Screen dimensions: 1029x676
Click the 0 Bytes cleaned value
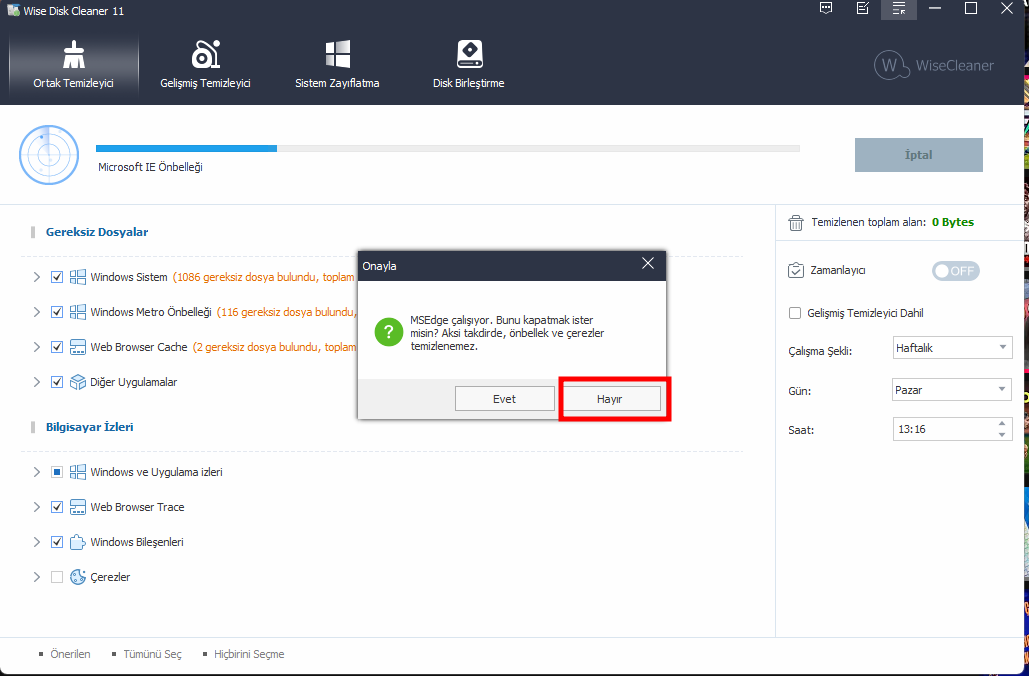pyautogui.click(x=953, y=222)
